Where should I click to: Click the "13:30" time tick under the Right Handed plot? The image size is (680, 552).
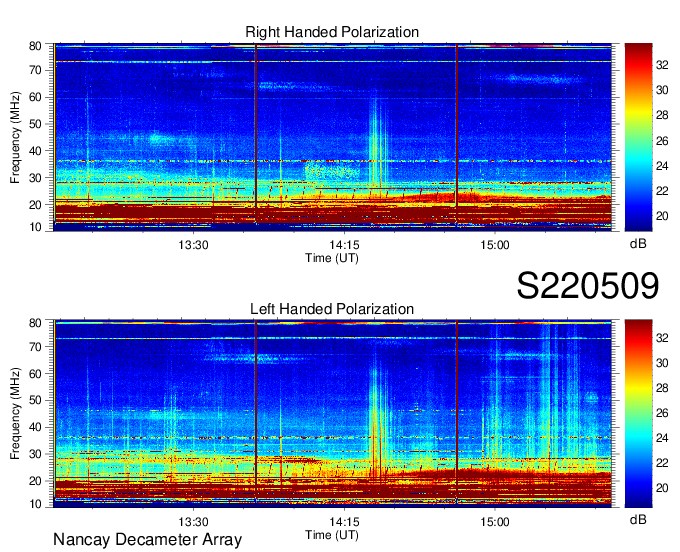coord(193,245)
